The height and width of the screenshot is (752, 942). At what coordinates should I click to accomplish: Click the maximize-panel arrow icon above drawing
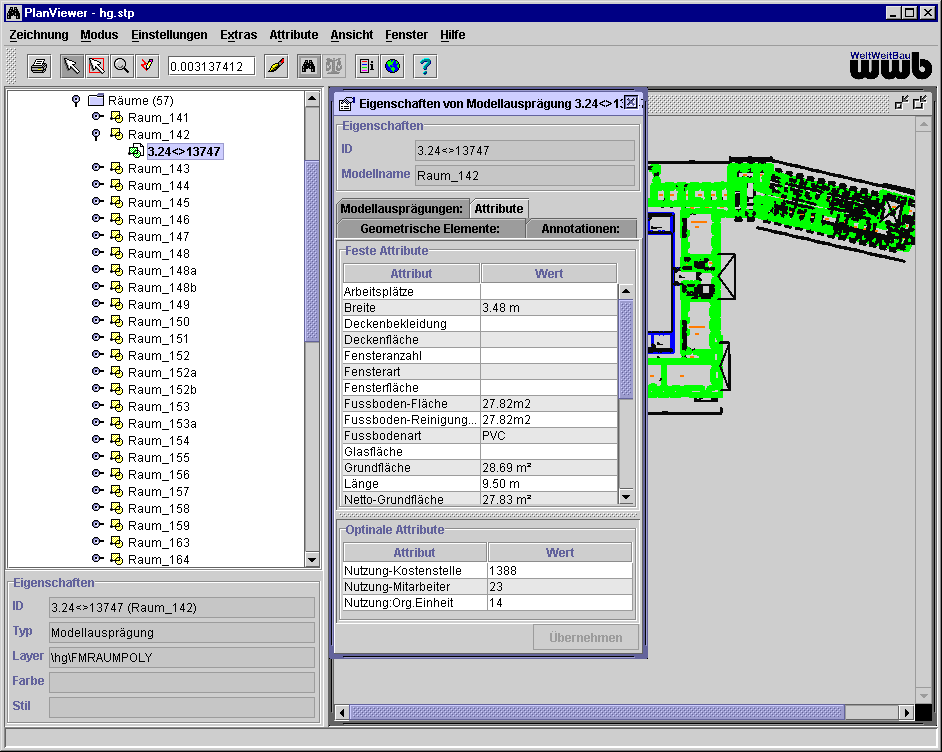tap(920, 103)
